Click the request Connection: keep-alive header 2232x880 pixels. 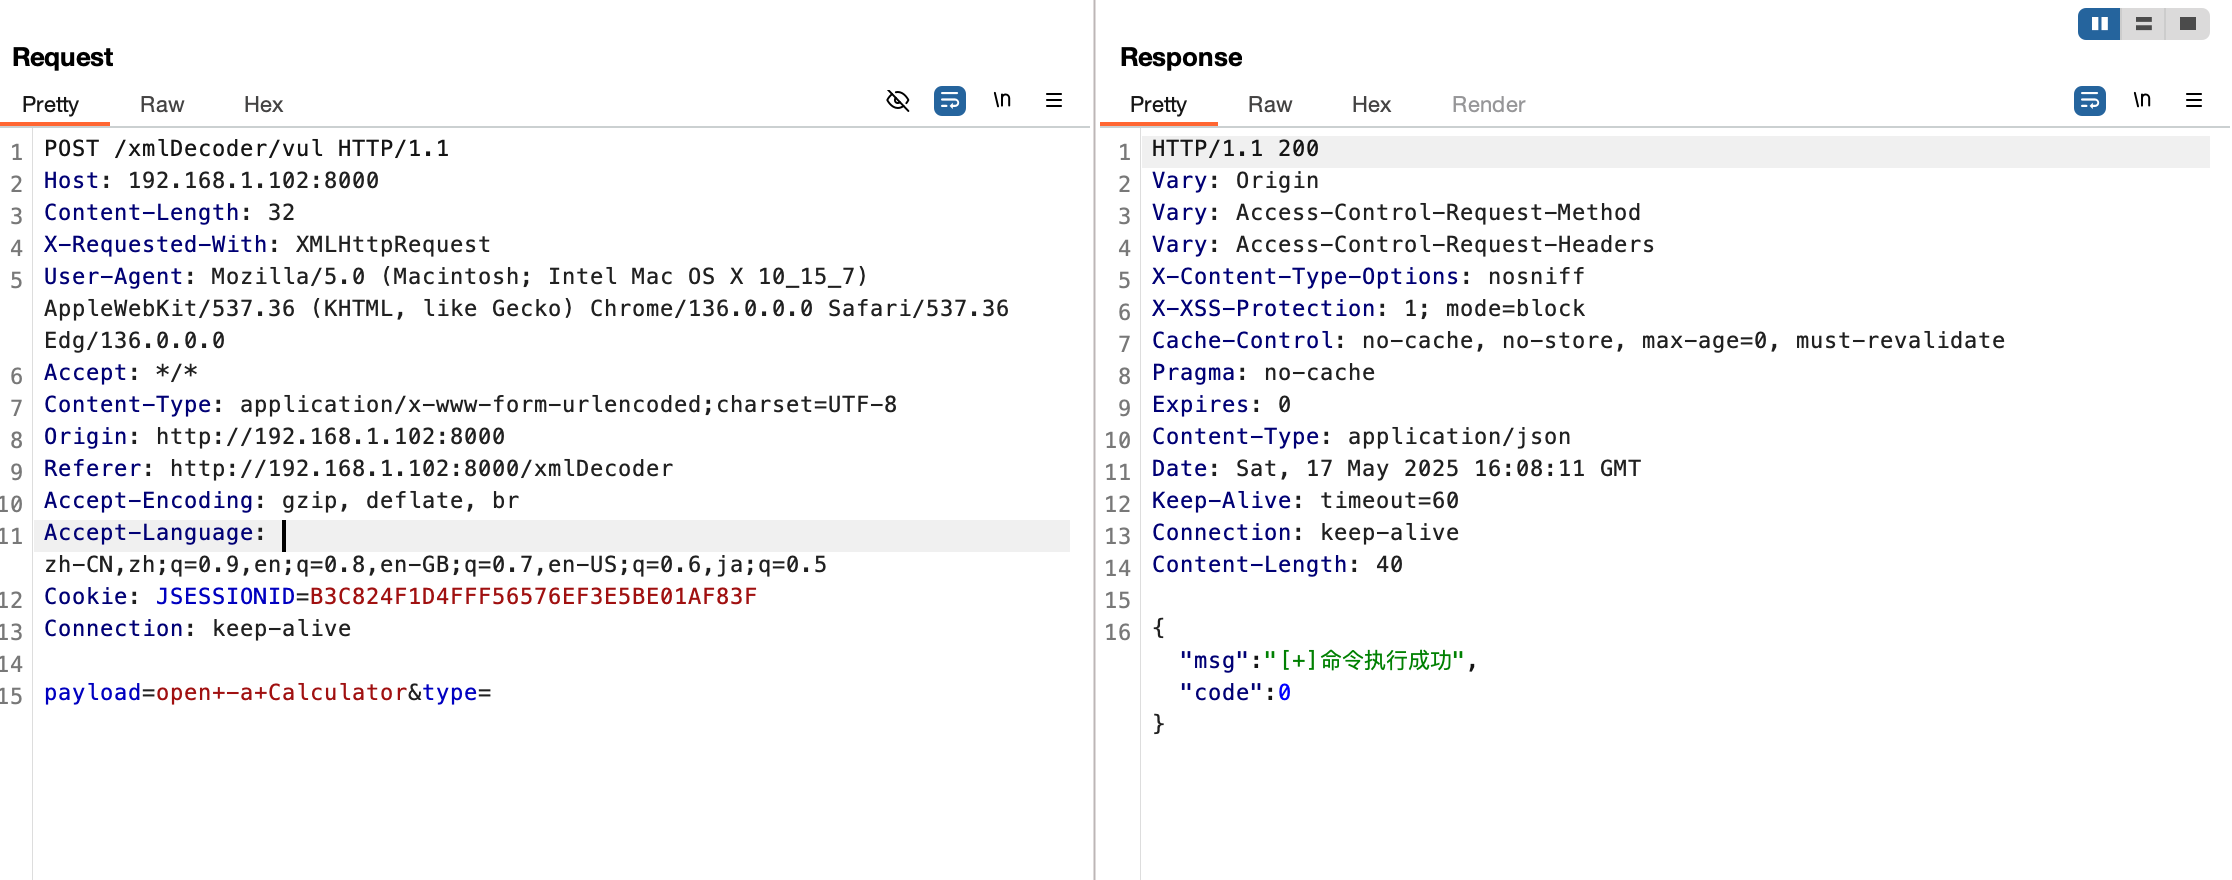pos(197,629)
